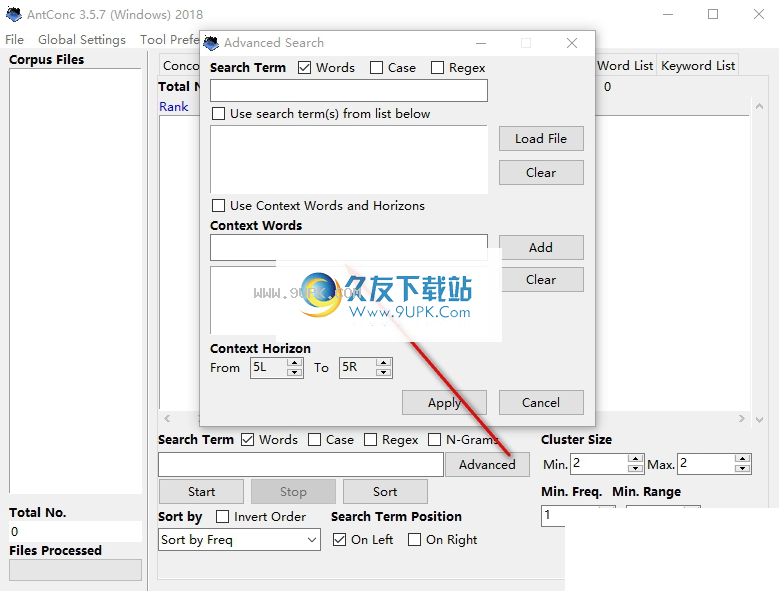
Task: Close the Advanced Search dialog
Action: pyautogui.click(x=572, y=43)
